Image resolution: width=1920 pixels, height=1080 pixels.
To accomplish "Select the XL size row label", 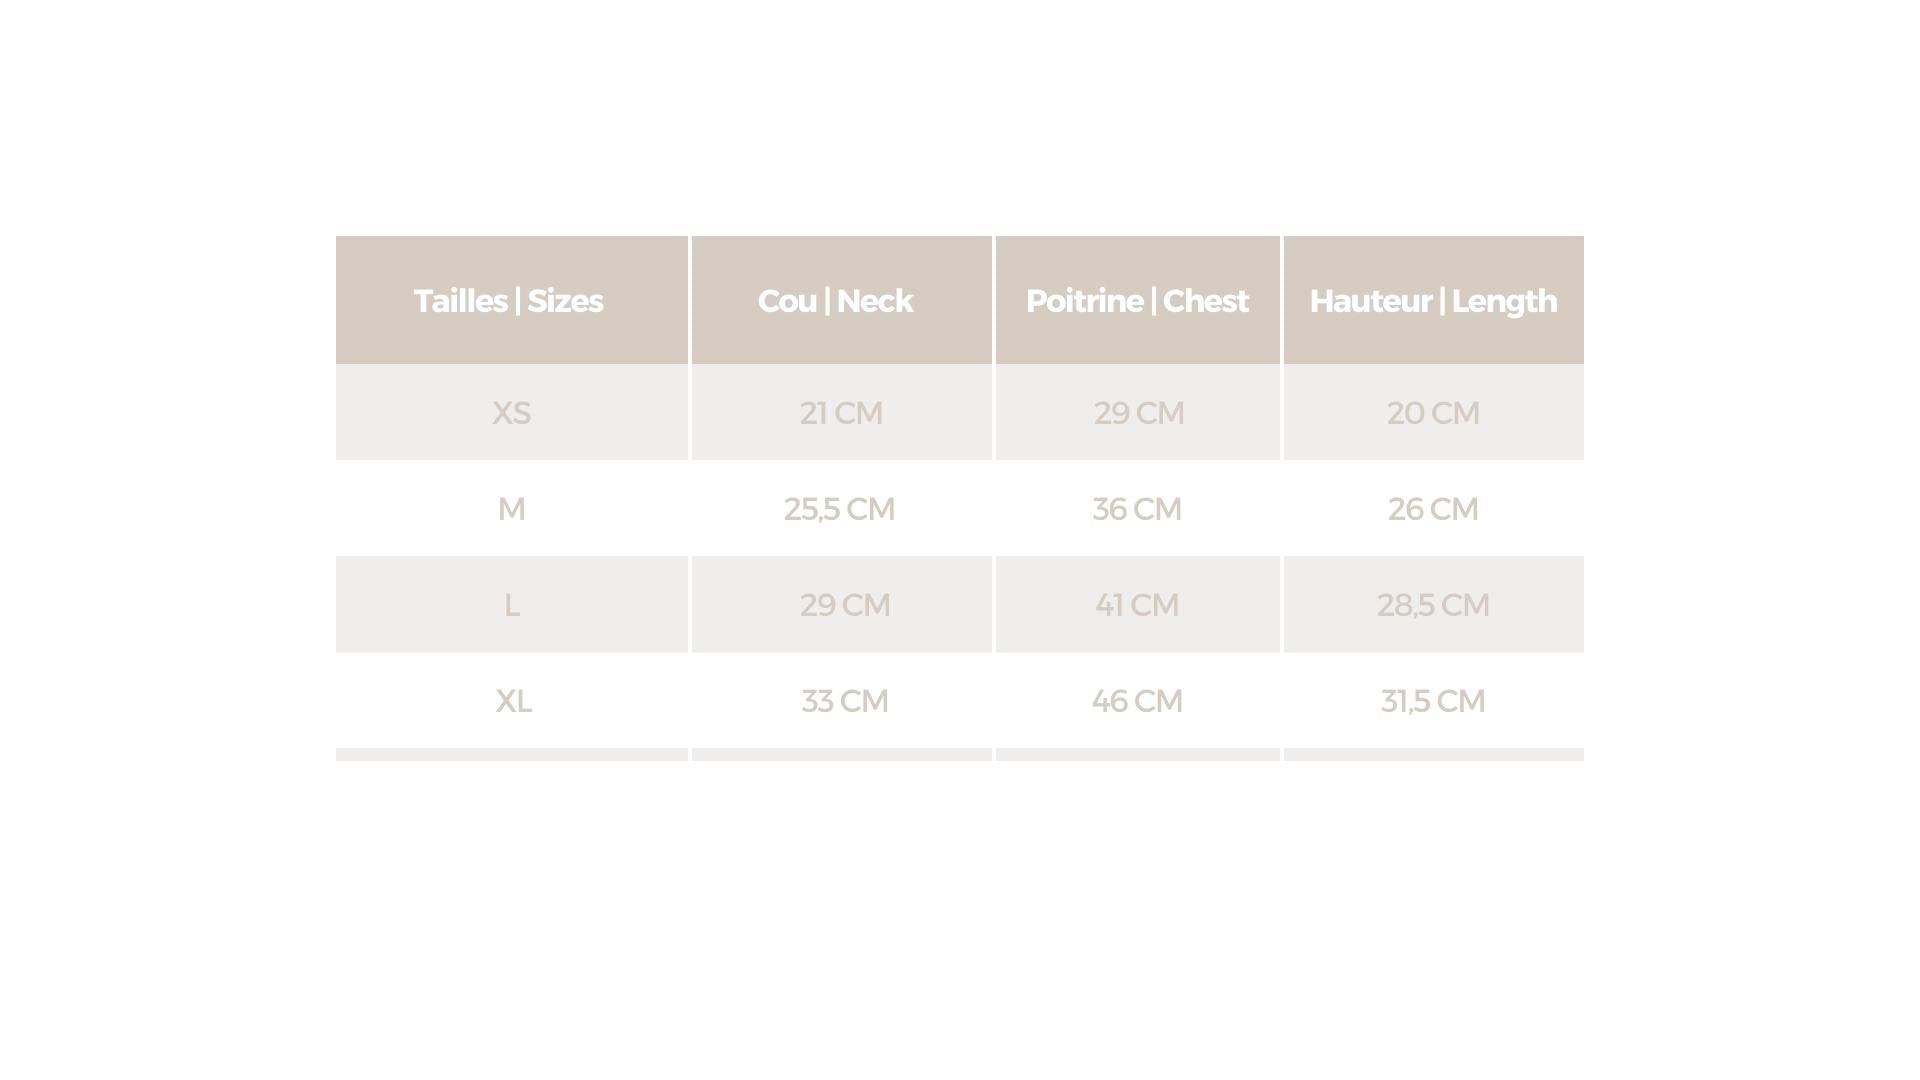I will click(513, 701).
